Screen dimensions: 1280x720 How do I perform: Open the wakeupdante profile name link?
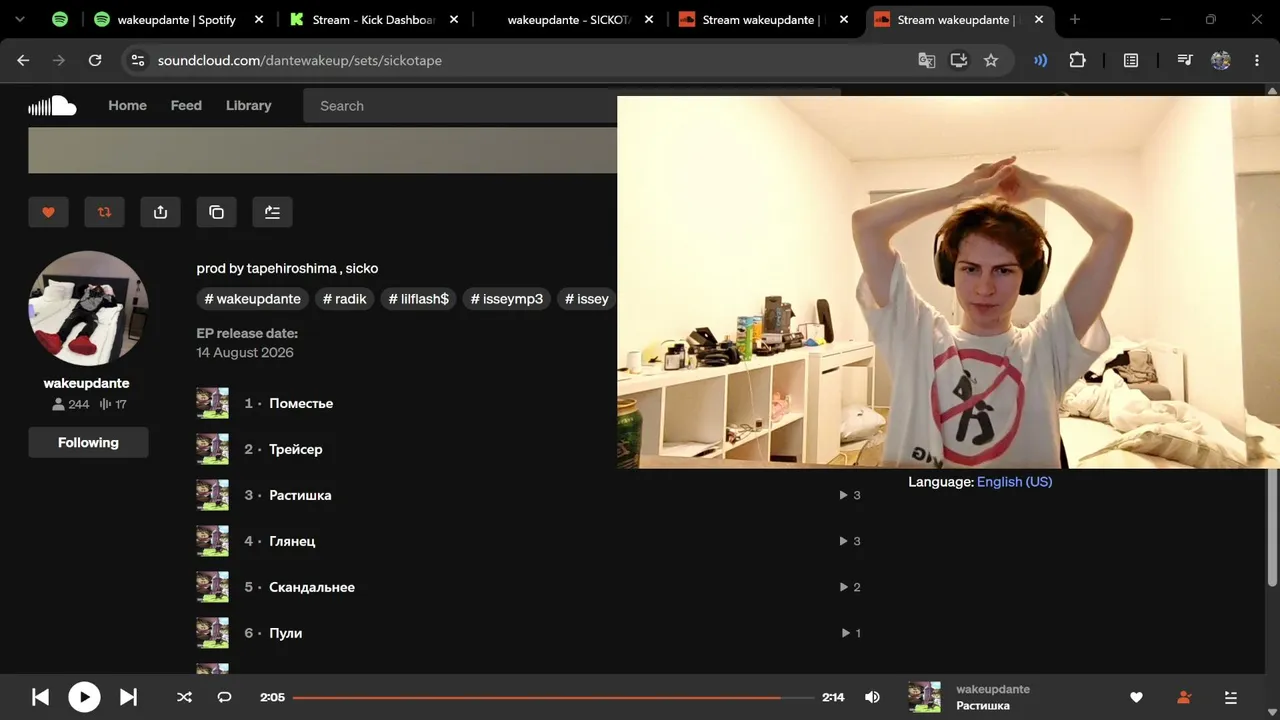pos(86,383)
